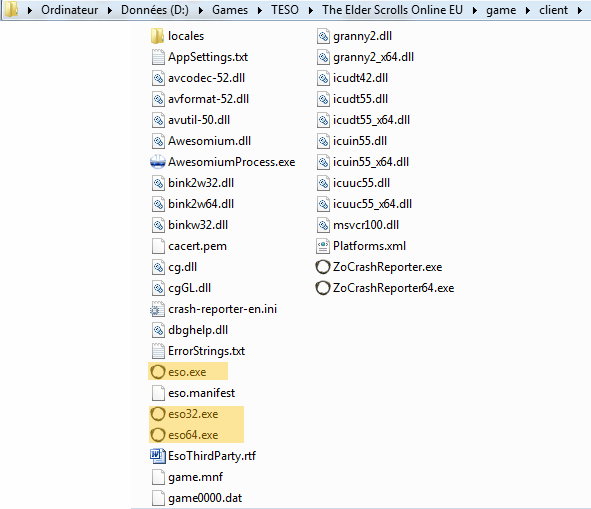The image size is (591, 509).
Task: Click the crash-reporter-en.ini gear icon
Action: point(158,309)
